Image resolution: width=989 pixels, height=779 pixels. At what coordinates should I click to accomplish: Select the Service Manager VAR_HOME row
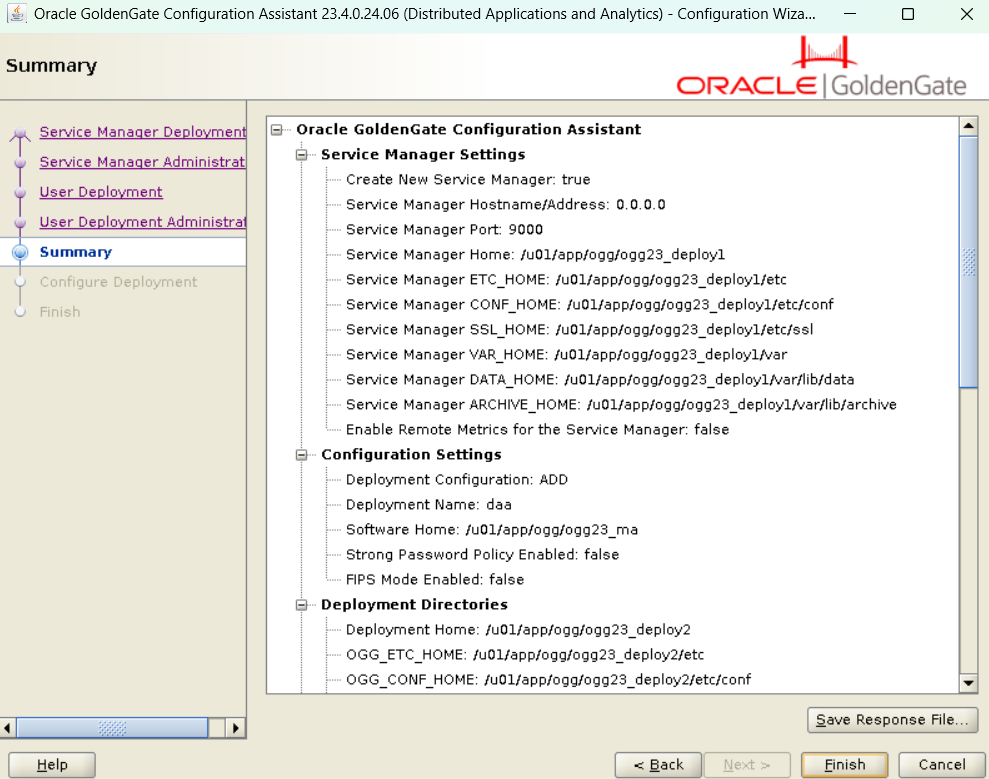pos(566,354)
